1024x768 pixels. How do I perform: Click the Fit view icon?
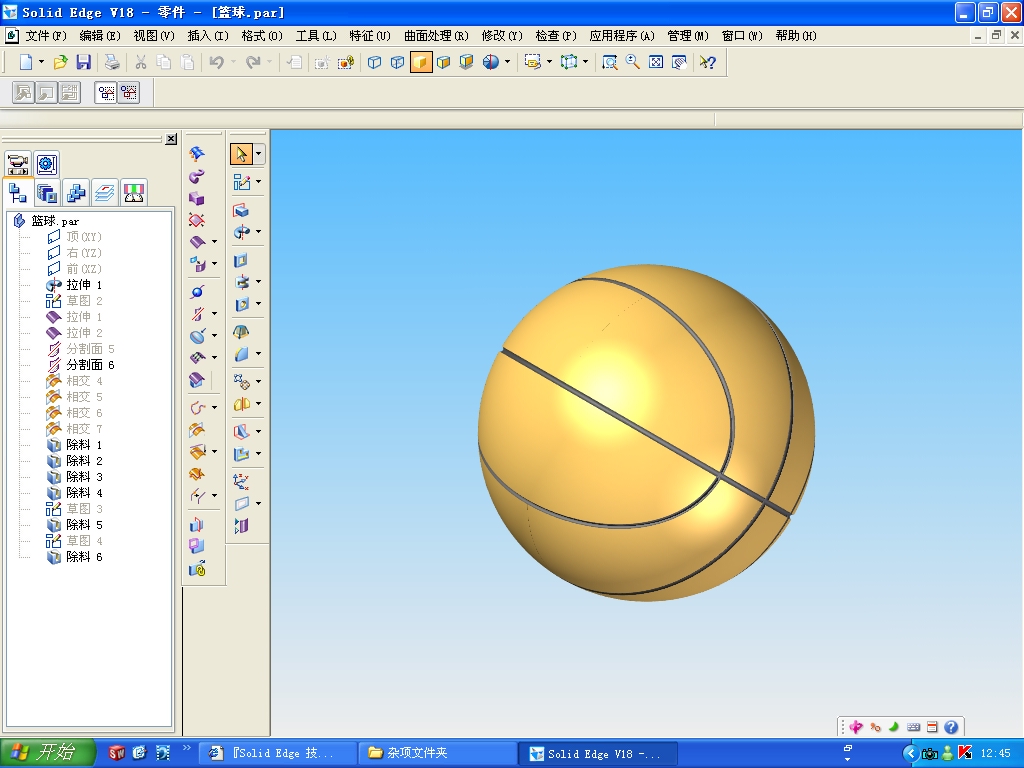click(656, 62)
